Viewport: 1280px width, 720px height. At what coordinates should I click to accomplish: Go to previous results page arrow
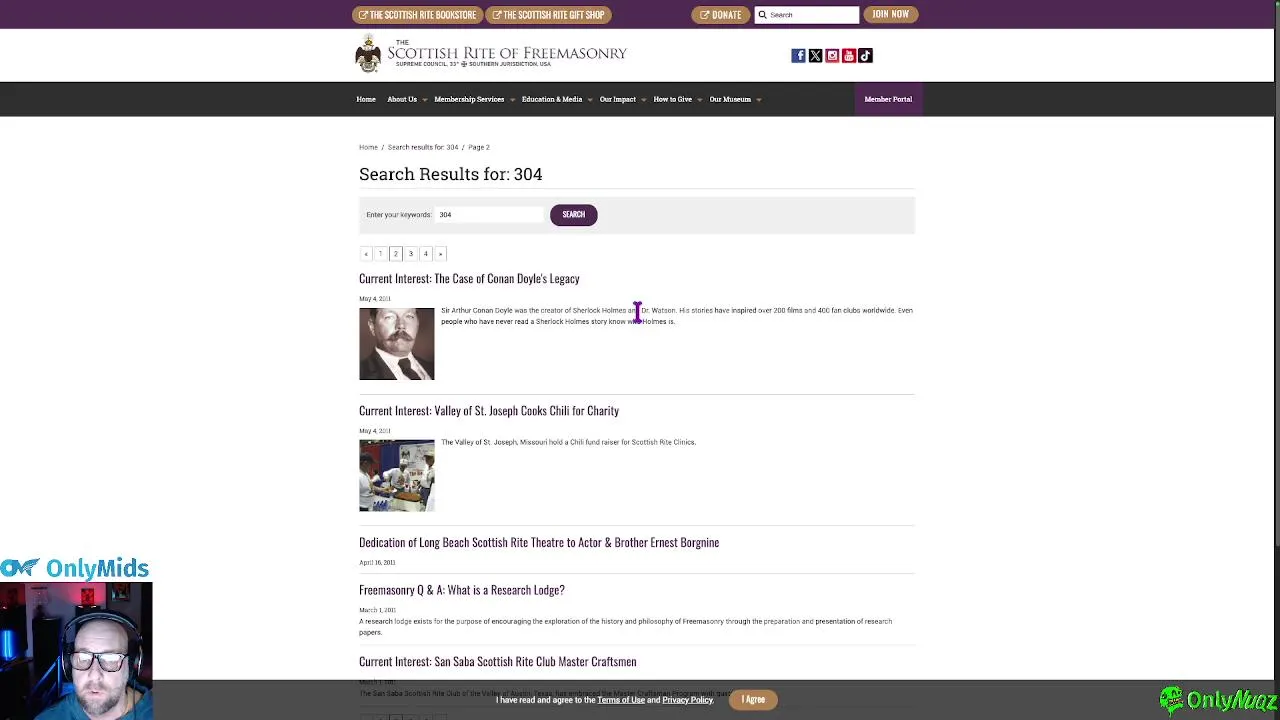point(366,254)
